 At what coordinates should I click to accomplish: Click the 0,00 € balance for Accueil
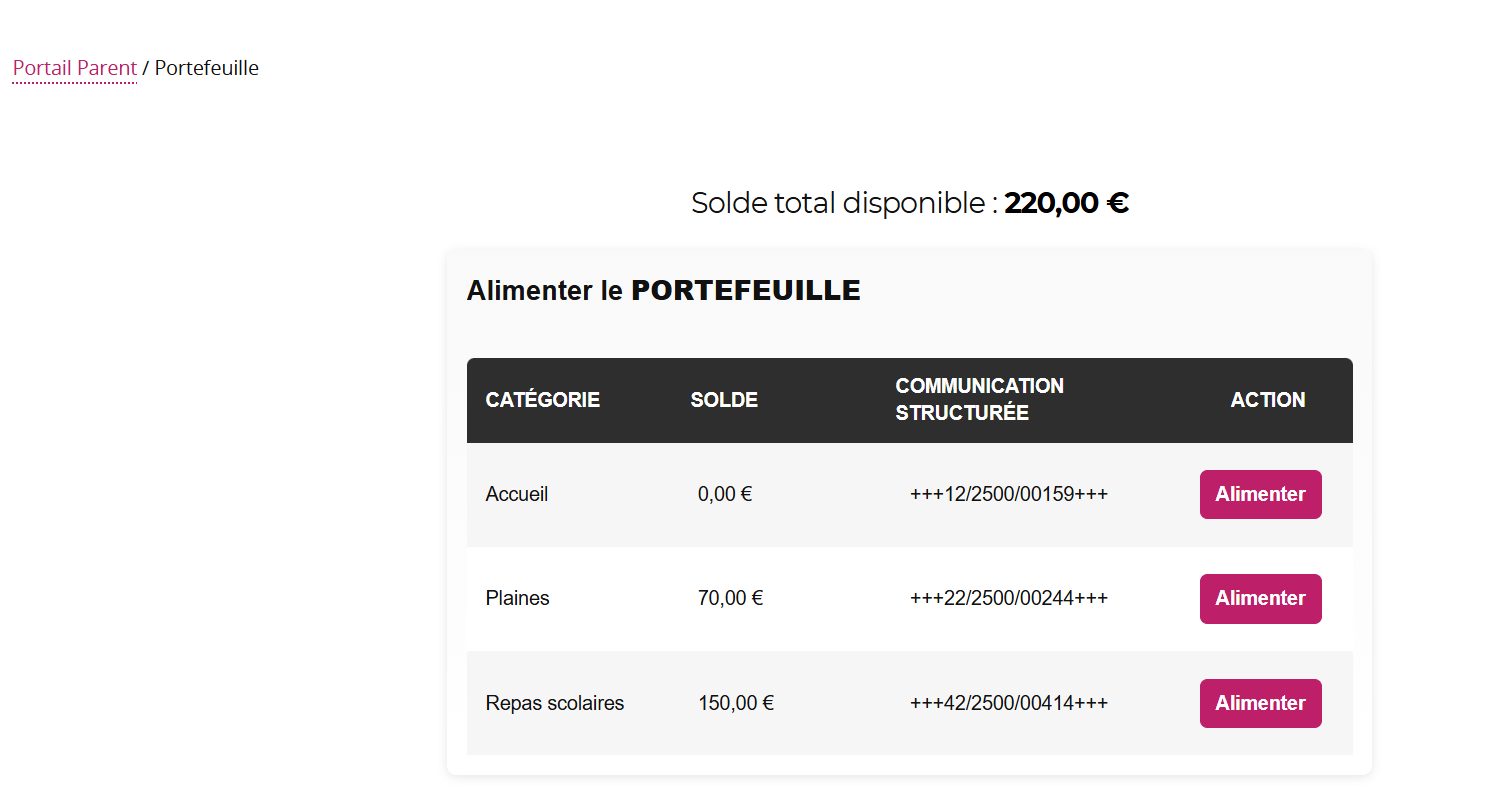click(x=724, y=494)
